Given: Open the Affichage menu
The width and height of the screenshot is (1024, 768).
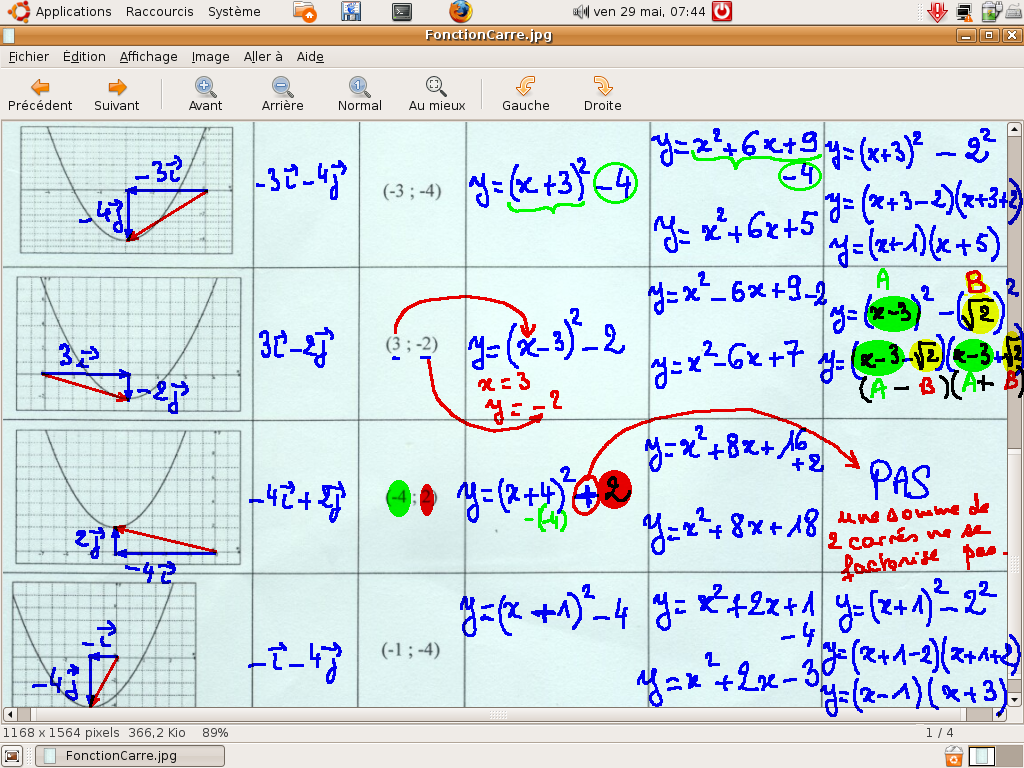Looking at the screenshot, I should tap(148, 57).
